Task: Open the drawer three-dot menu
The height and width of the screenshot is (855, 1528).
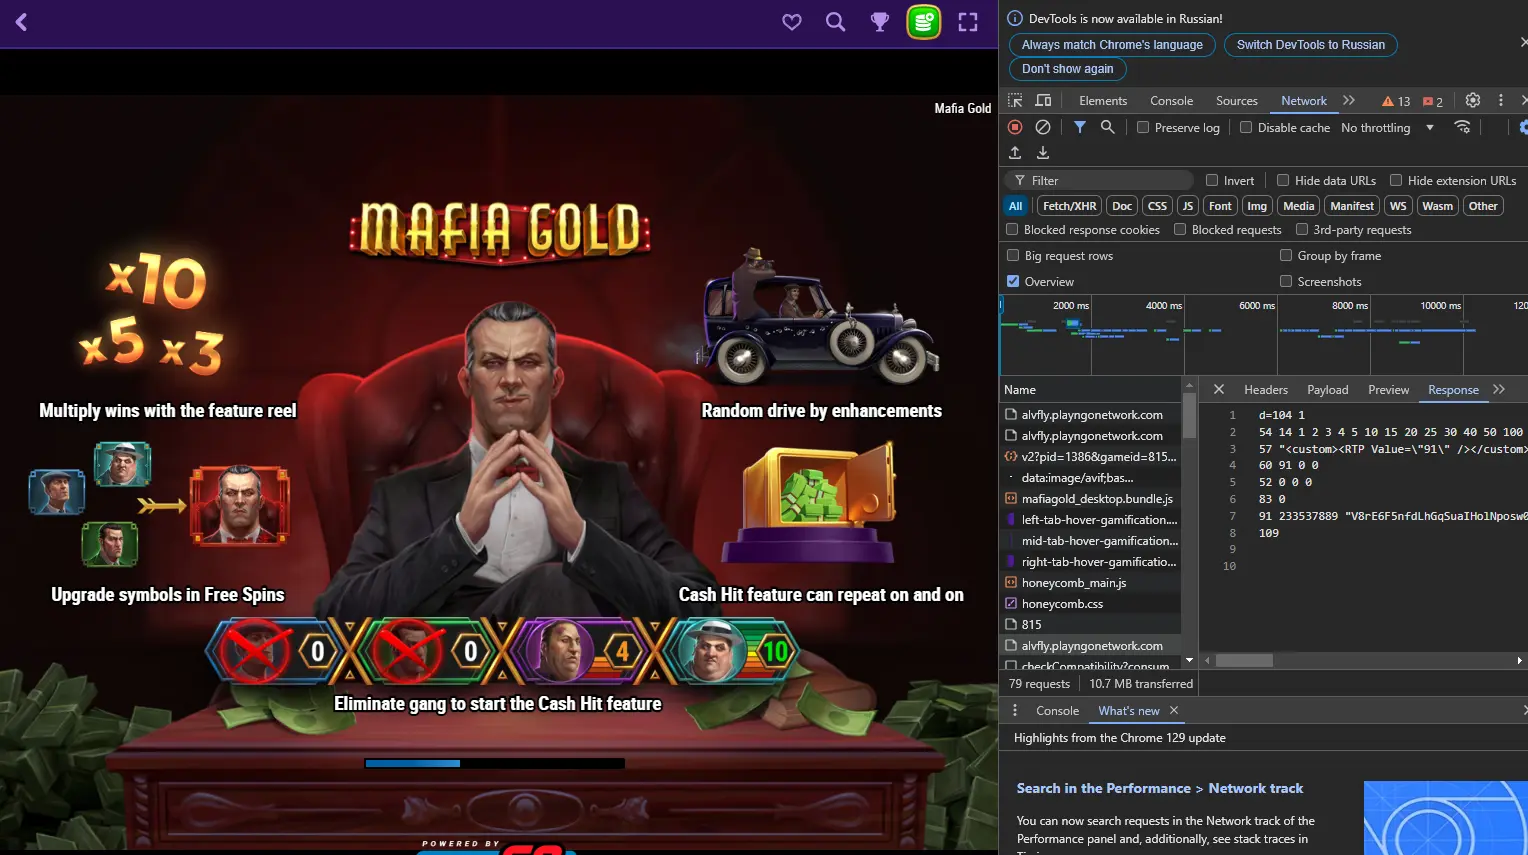Action: (1015, 710)
